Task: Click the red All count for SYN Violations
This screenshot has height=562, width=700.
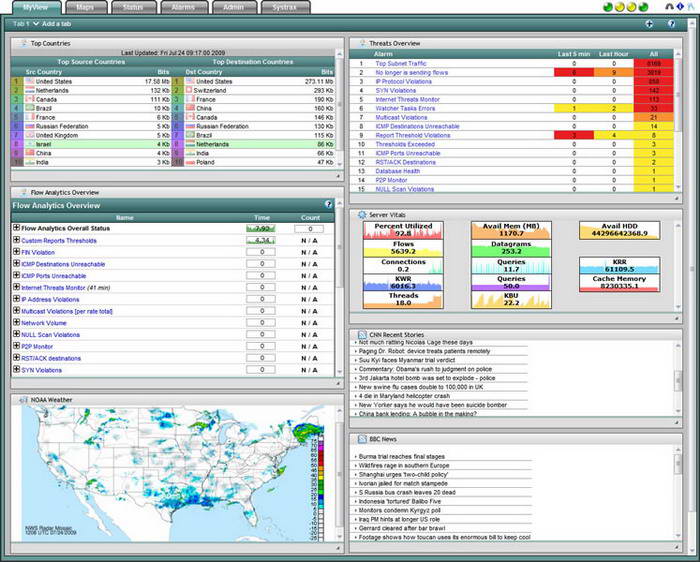Action: tap(654, 90)
